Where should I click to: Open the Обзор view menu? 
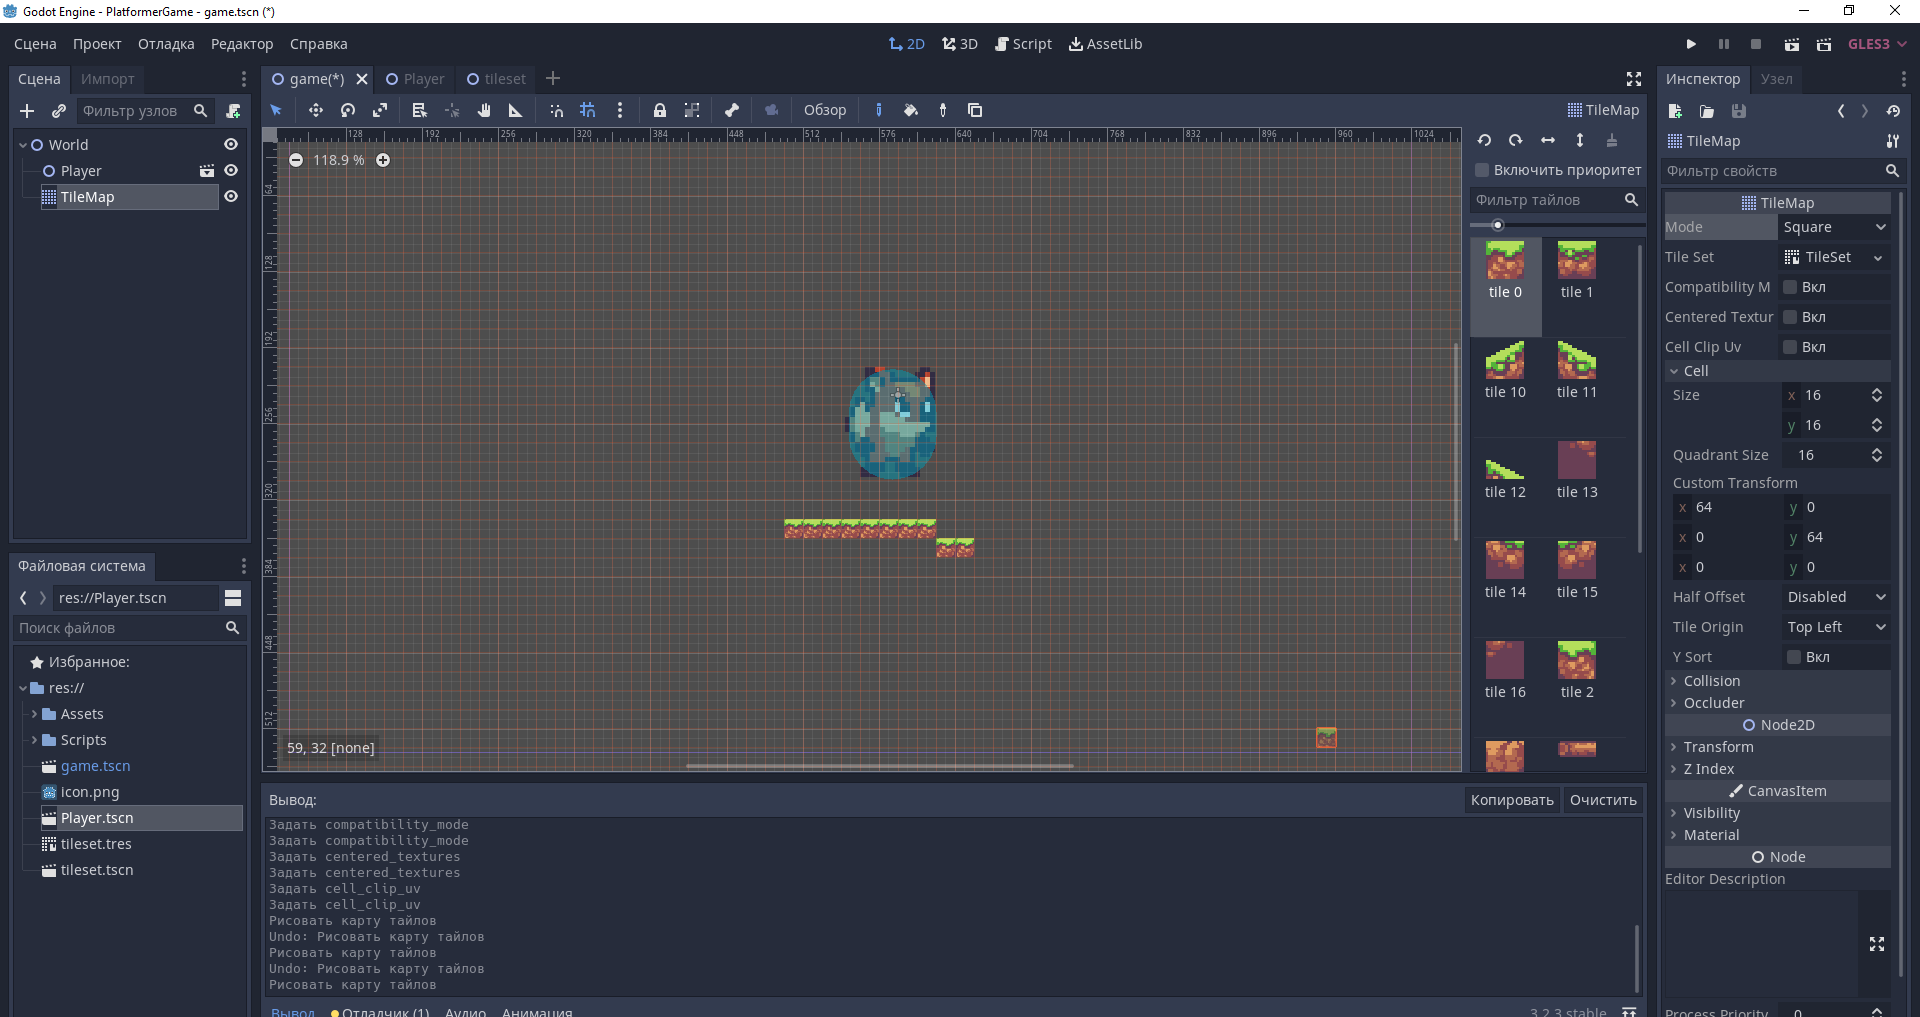825,110
